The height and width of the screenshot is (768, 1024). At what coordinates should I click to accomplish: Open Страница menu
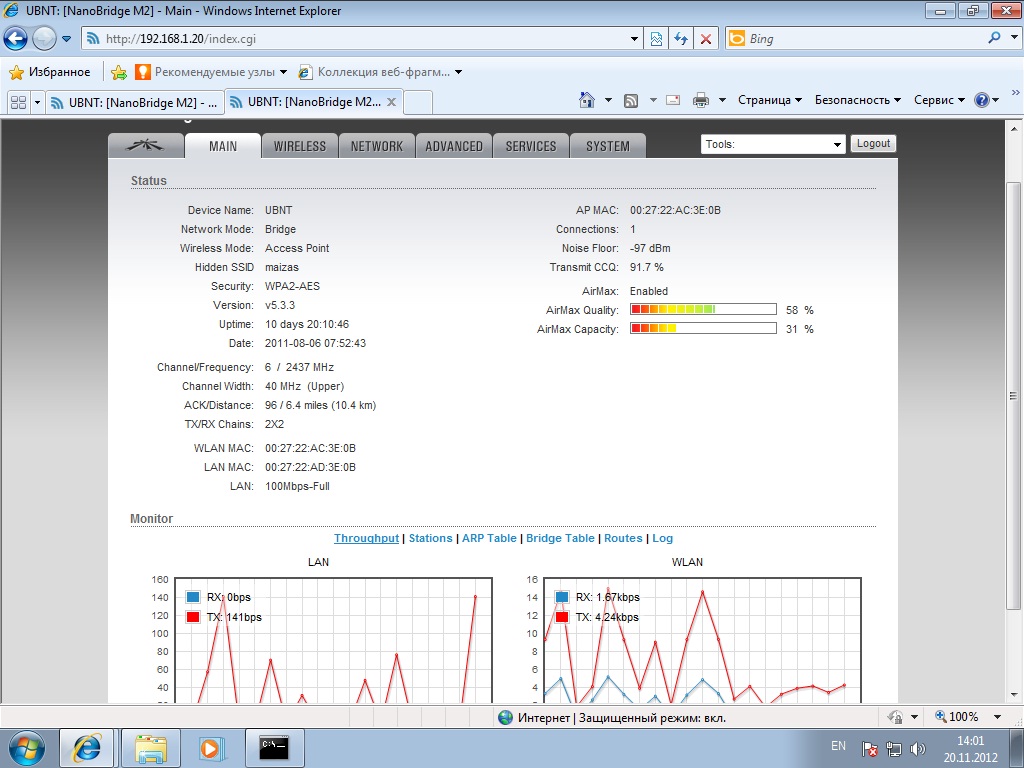coord(769,100)
